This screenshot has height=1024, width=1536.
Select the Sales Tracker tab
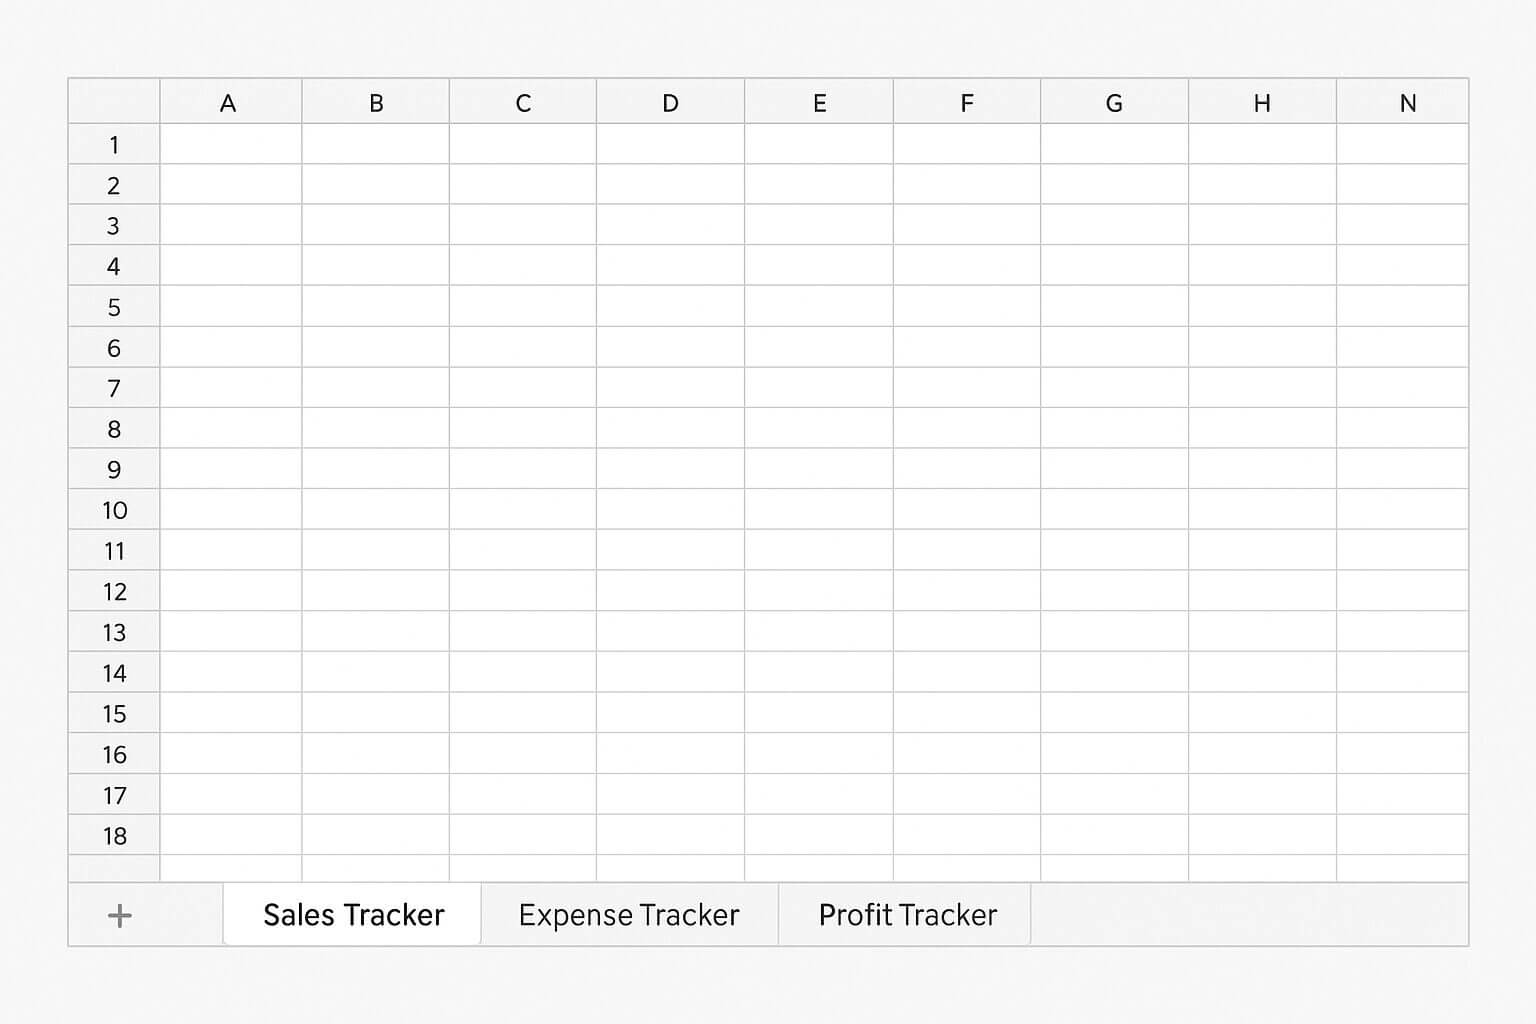[x=352, y=914]
